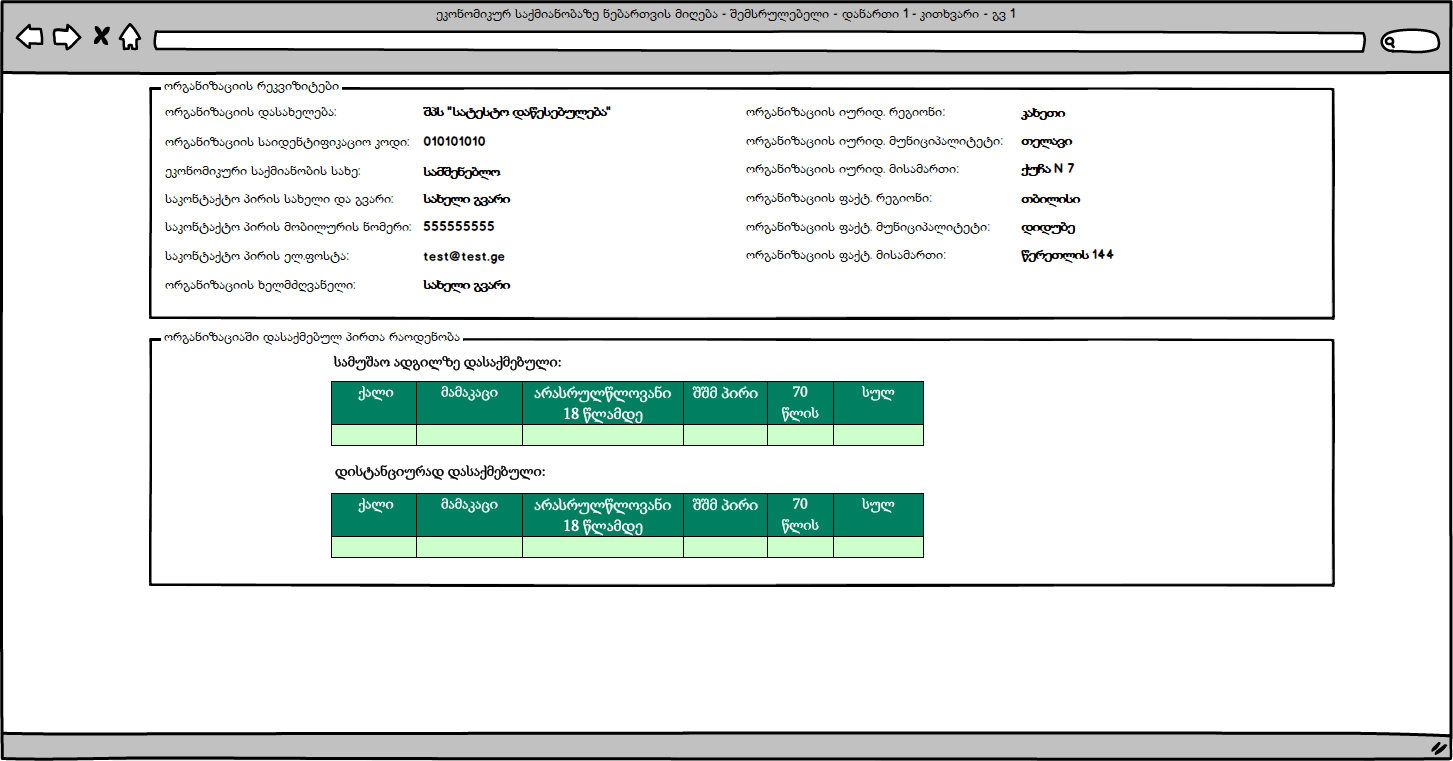Click the შპს "სატესტო დაწესებულება" organization name
Screen dimensions: 1453x761
point(516,113)
